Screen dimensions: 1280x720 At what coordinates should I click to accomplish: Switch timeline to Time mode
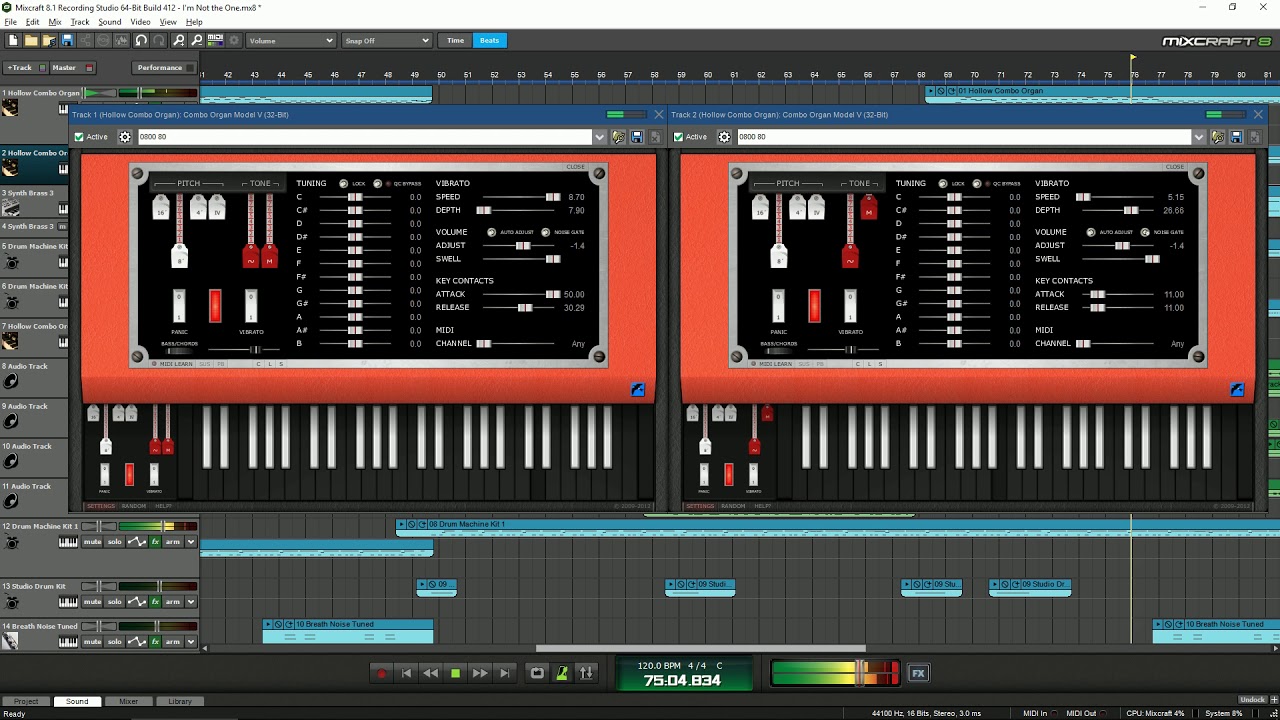pyautogui.click(x=456, y=41)
